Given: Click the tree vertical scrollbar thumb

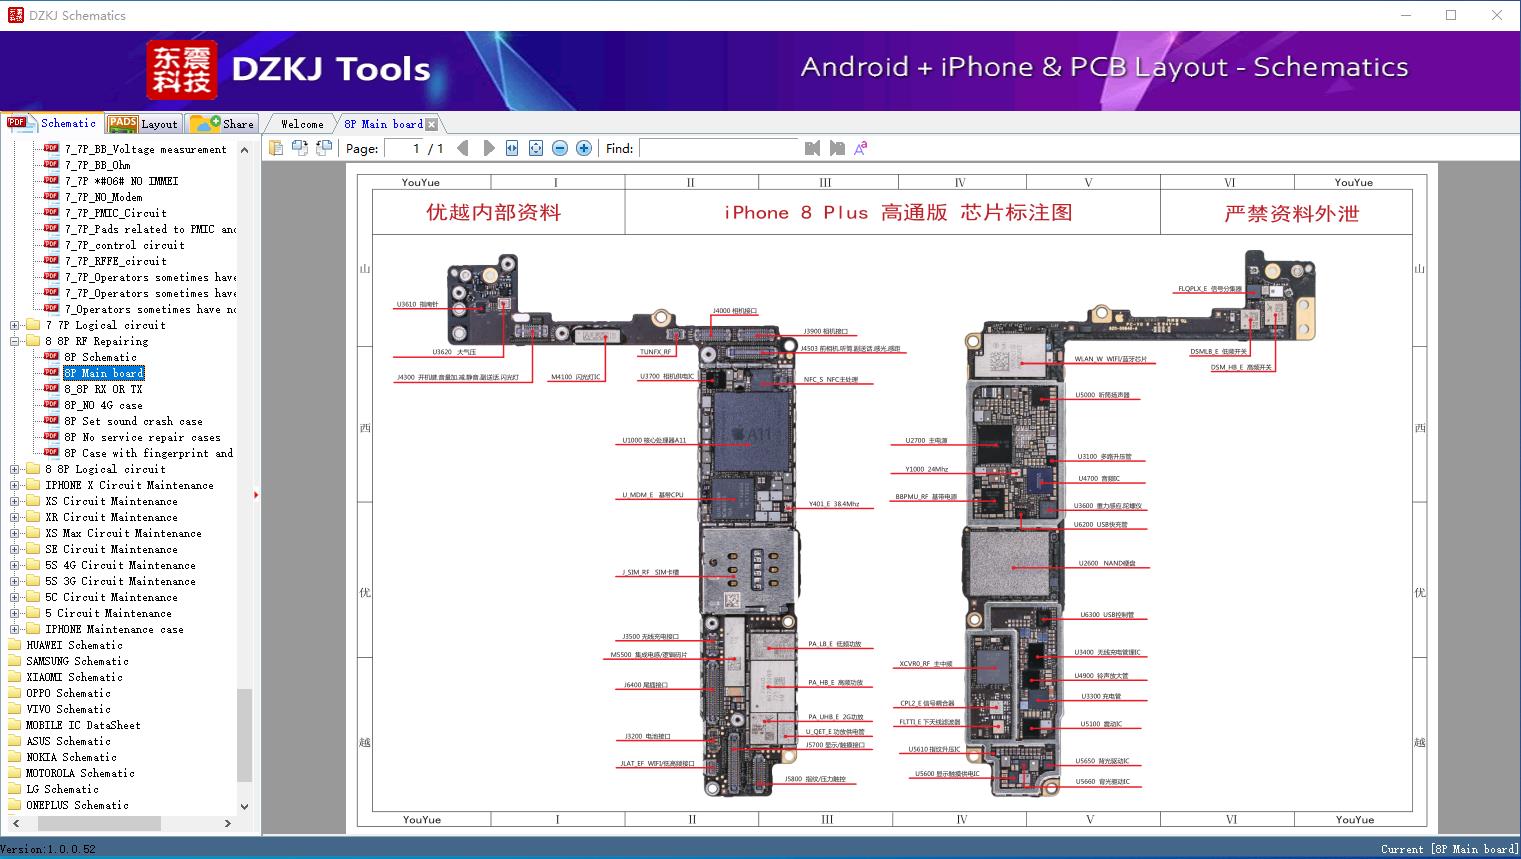Looking at the screenshot, I should point(245,735).
